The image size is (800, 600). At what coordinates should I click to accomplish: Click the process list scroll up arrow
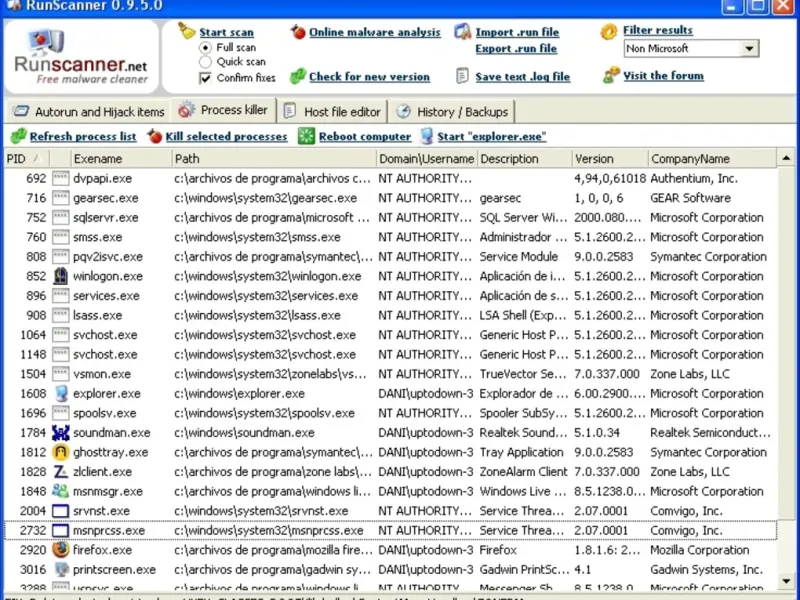click(786, 159)
